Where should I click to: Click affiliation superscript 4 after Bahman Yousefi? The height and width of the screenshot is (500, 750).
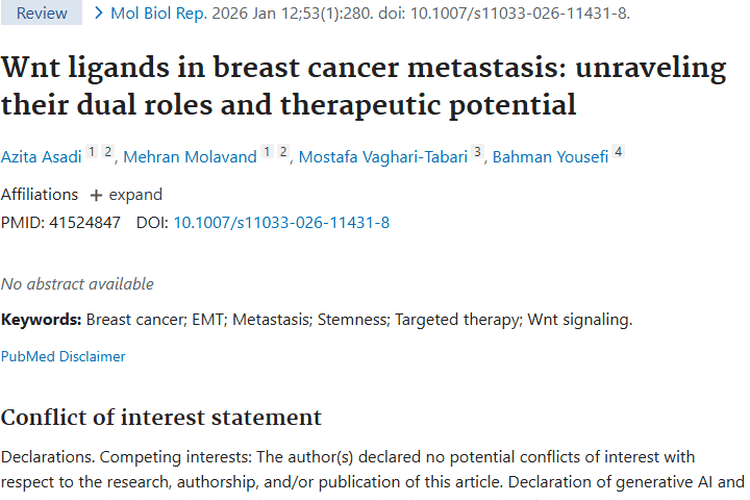618,152
